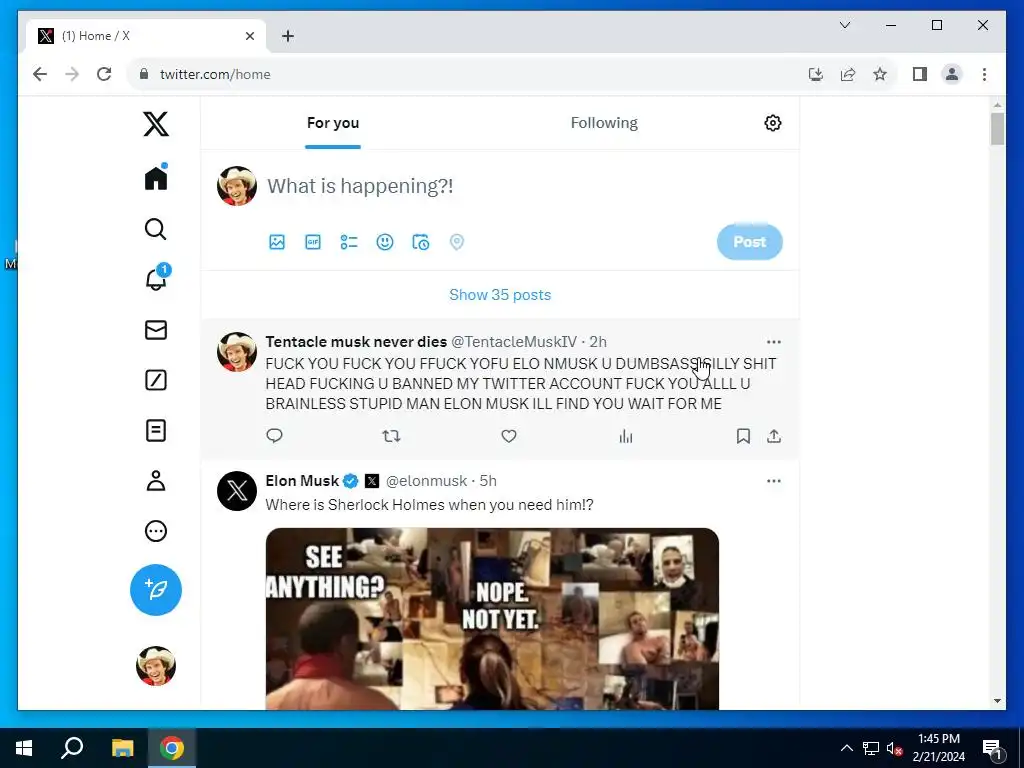The image size is (1024, 768).
Task: Toggle Chrome side panel
Action: point(920,74)
